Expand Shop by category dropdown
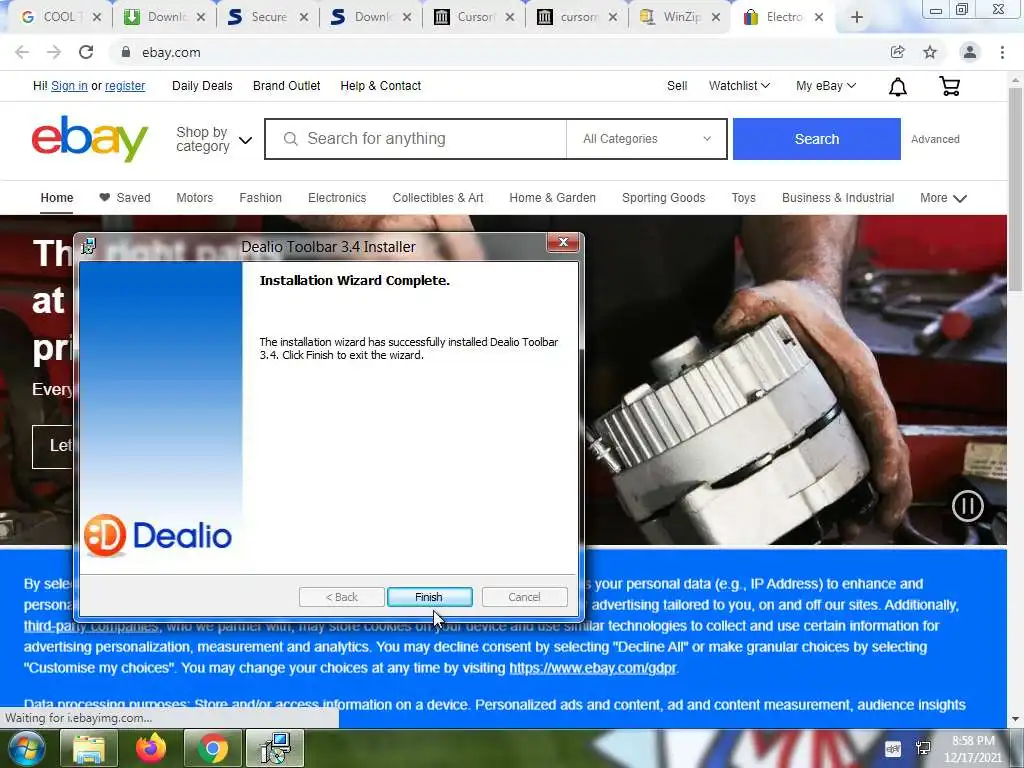The image size is (1024, 768). (214, 139)
